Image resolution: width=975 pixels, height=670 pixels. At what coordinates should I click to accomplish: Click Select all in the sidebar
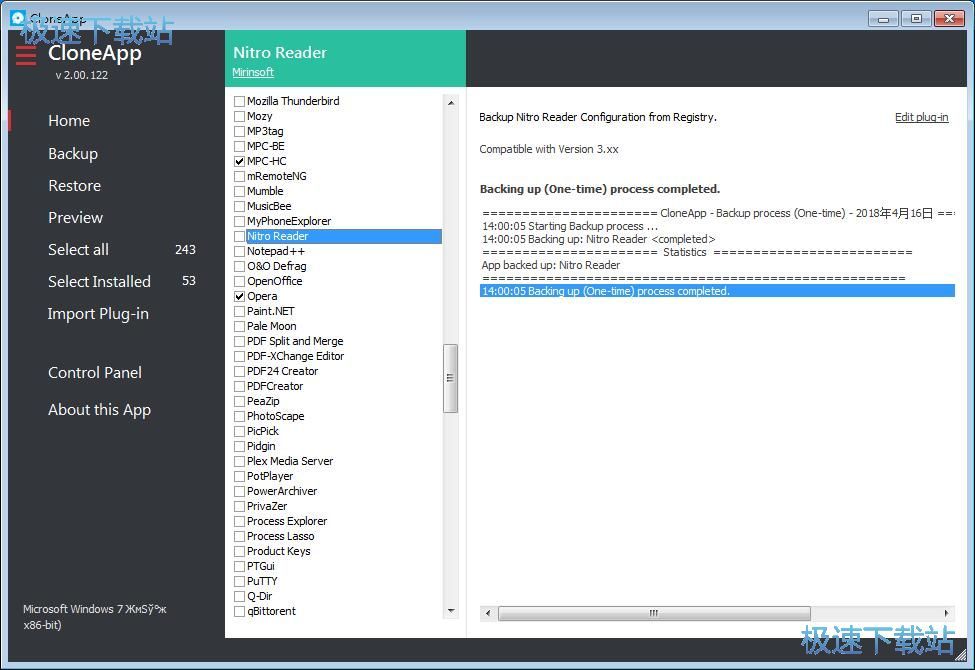click(78, 249)
